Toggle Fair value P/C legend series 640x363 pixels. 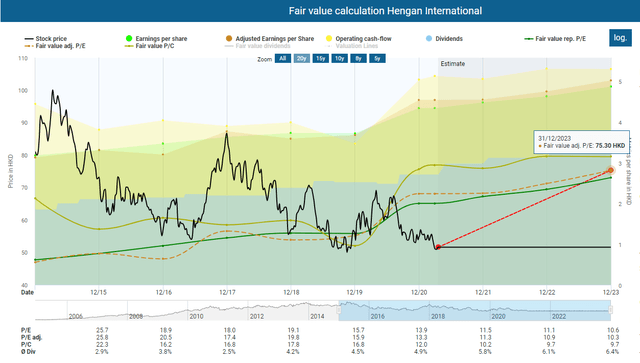point(150,46)
